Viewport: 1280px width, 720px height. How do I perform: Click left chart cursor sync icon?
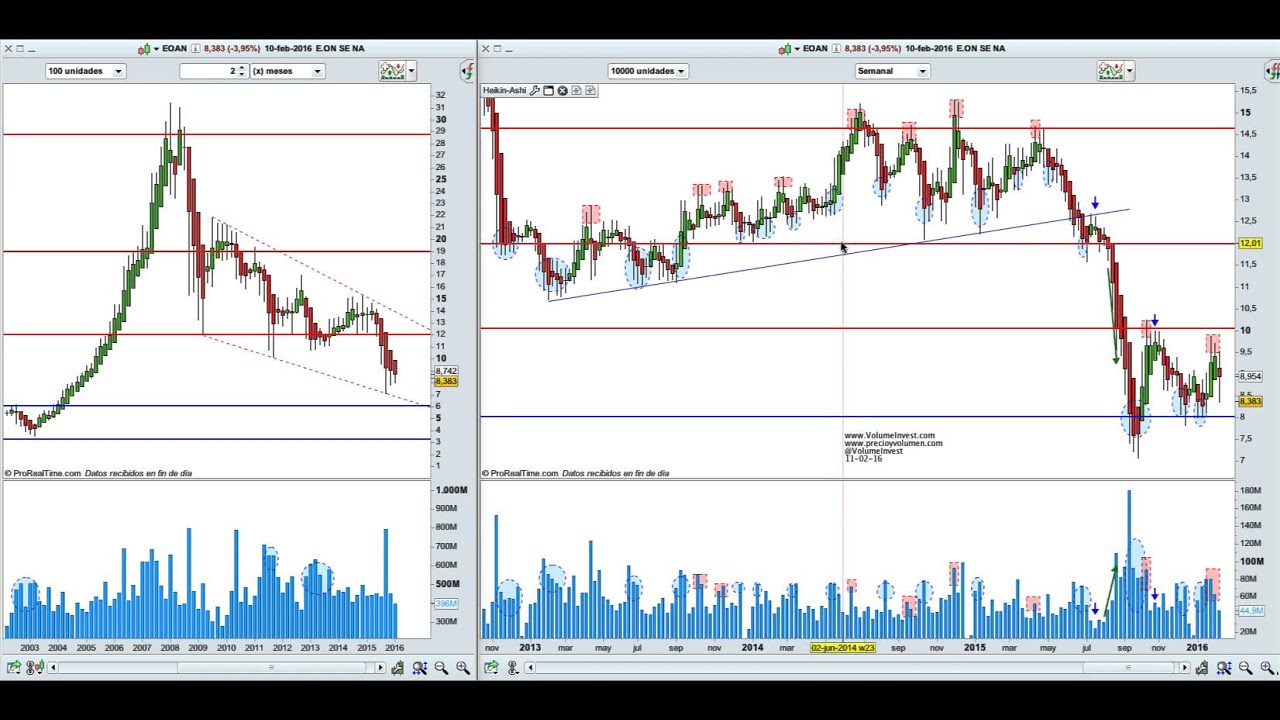(34, 668)
